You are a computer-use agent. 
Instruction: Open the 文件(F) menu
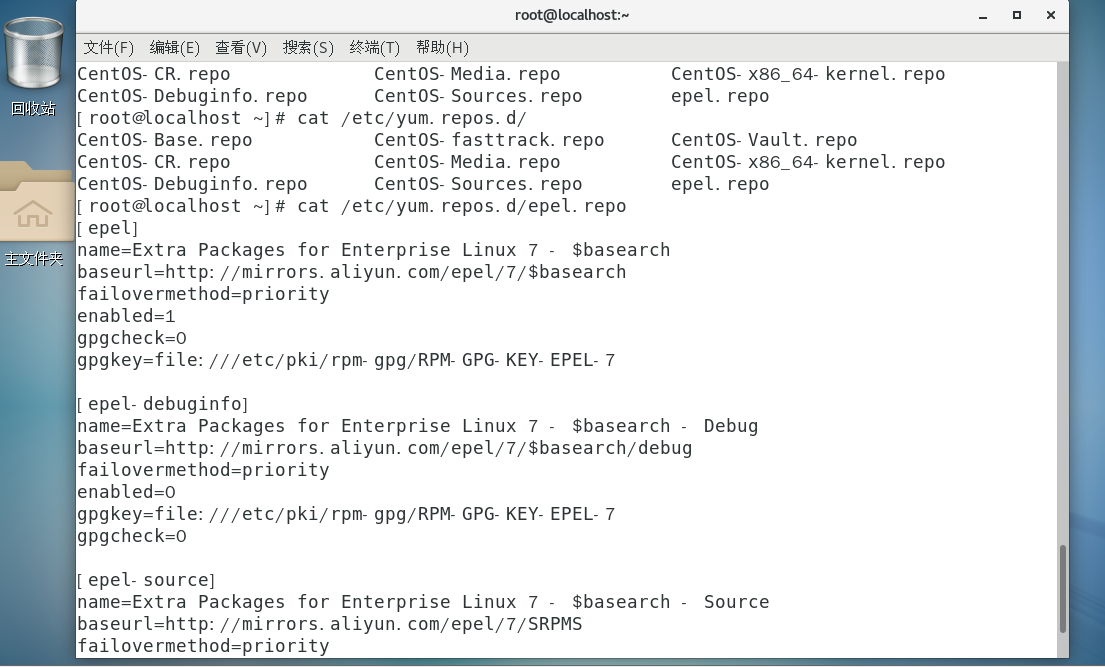109,48
